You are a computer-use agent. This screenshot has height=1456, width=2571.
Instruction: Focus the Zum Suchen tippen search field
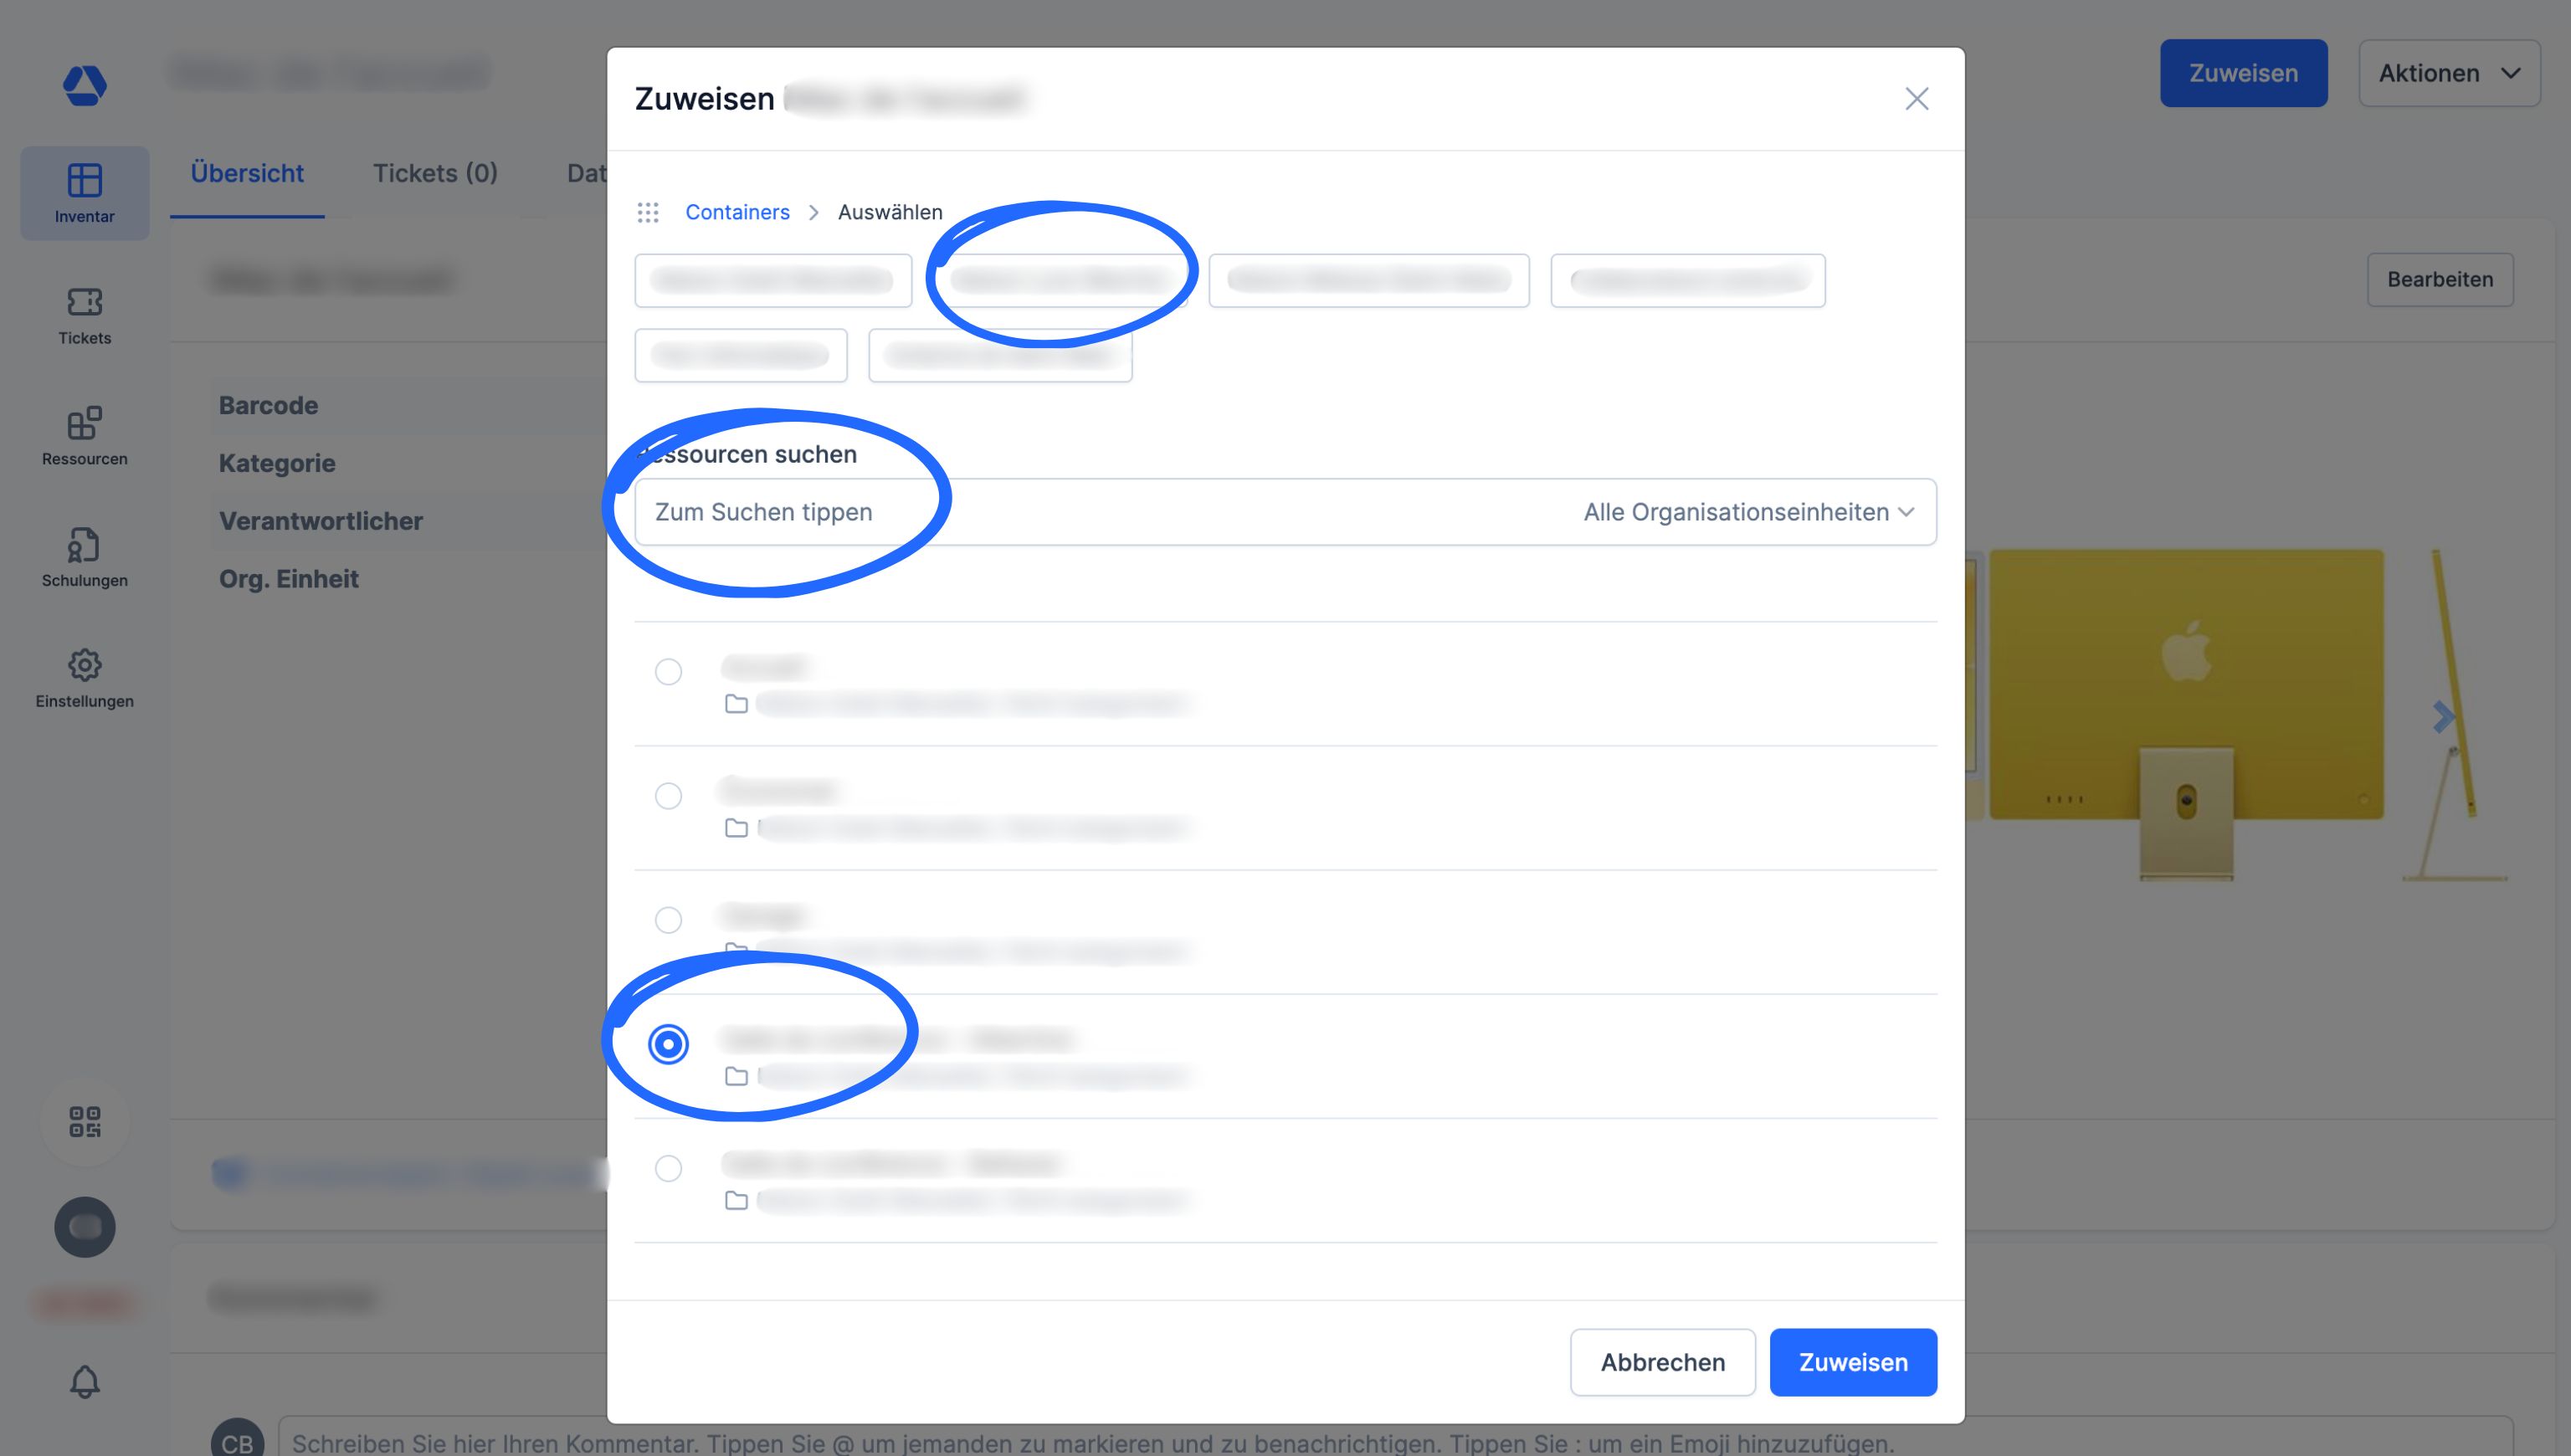(1100, 512)
